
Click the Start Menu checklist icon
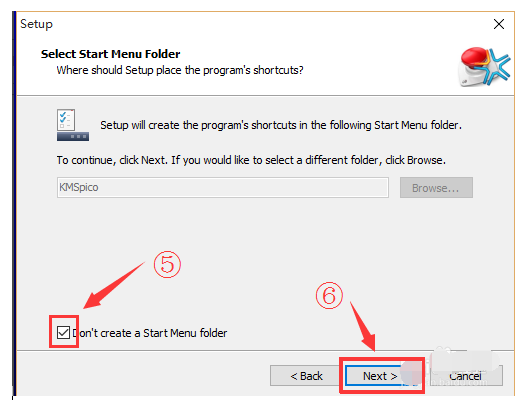[73, 125]
